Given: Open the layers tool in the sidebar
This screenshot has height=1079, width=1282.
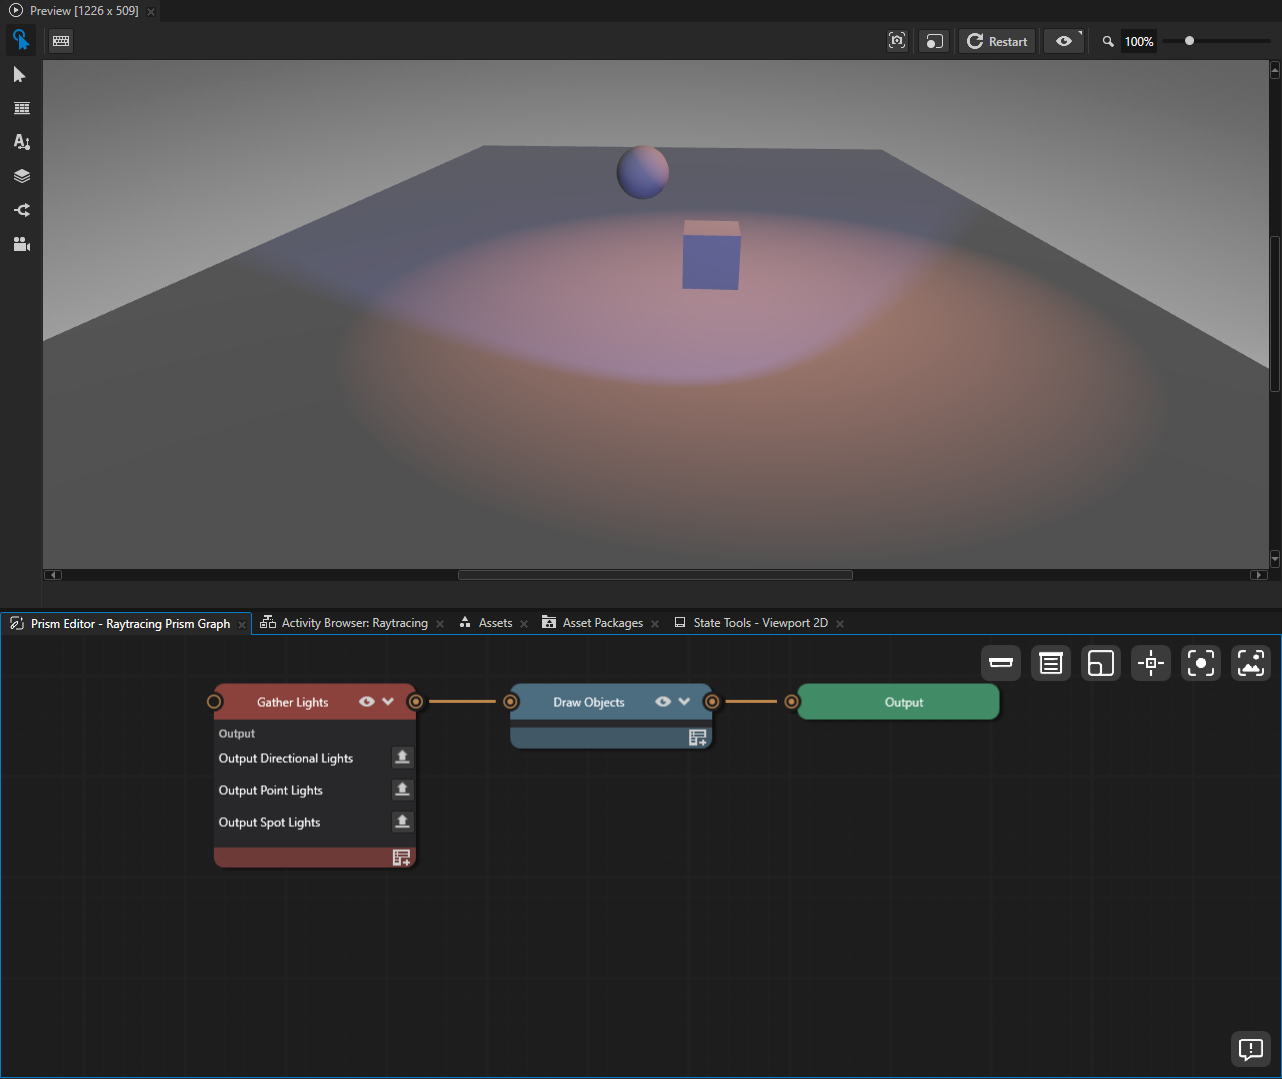Looking at the screenshot, I should (21, 176).
